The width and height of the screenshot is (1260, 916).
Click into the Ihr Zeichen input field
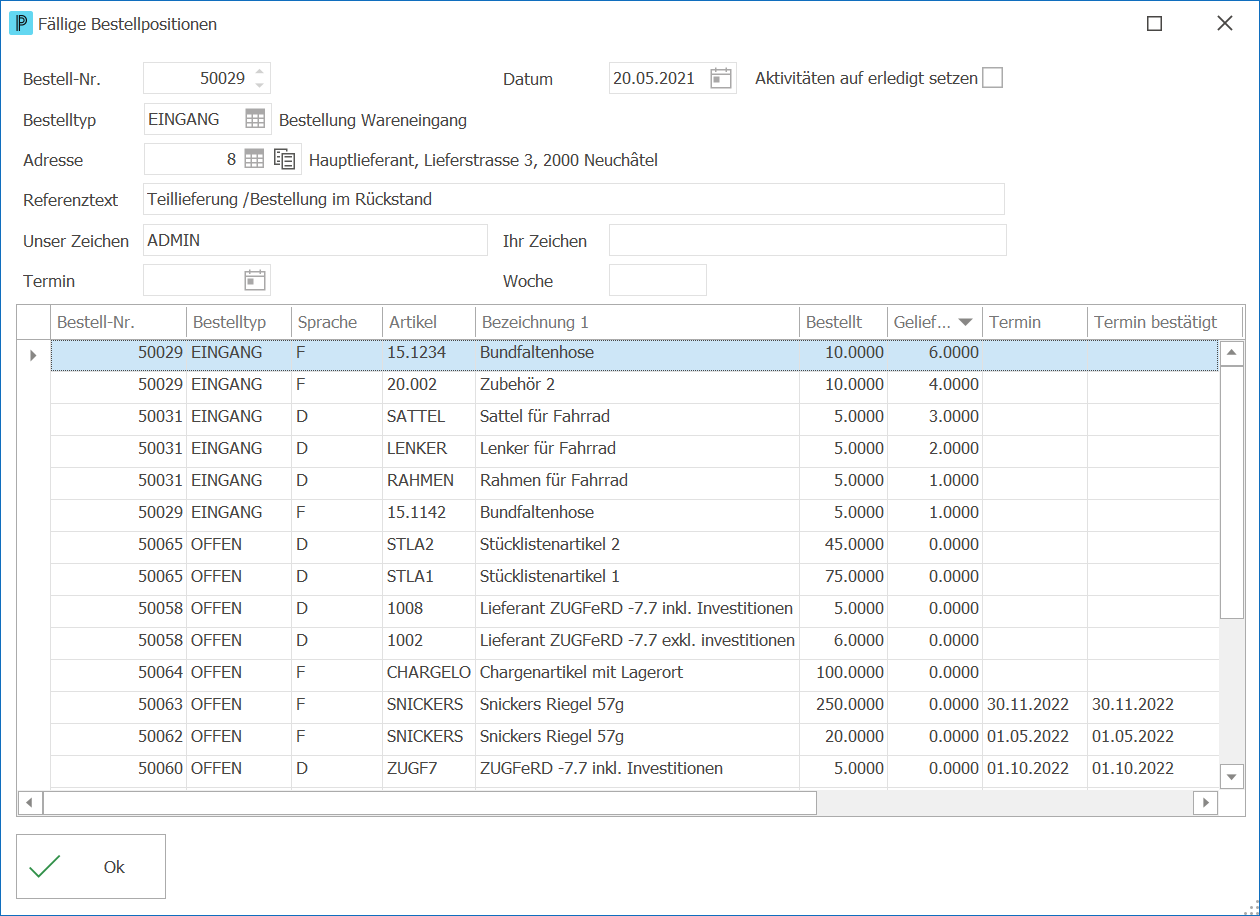[807, 240]
